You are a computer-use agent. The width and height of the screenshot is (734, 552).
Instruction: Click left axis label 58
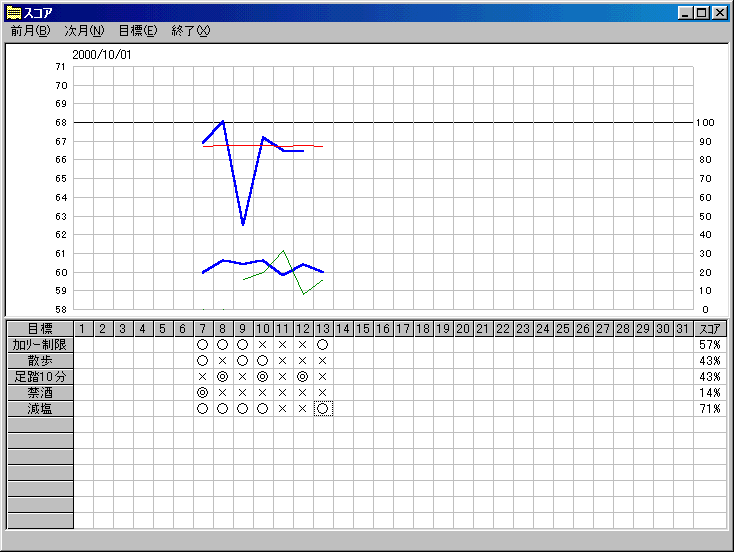click(x=61, y=309)
